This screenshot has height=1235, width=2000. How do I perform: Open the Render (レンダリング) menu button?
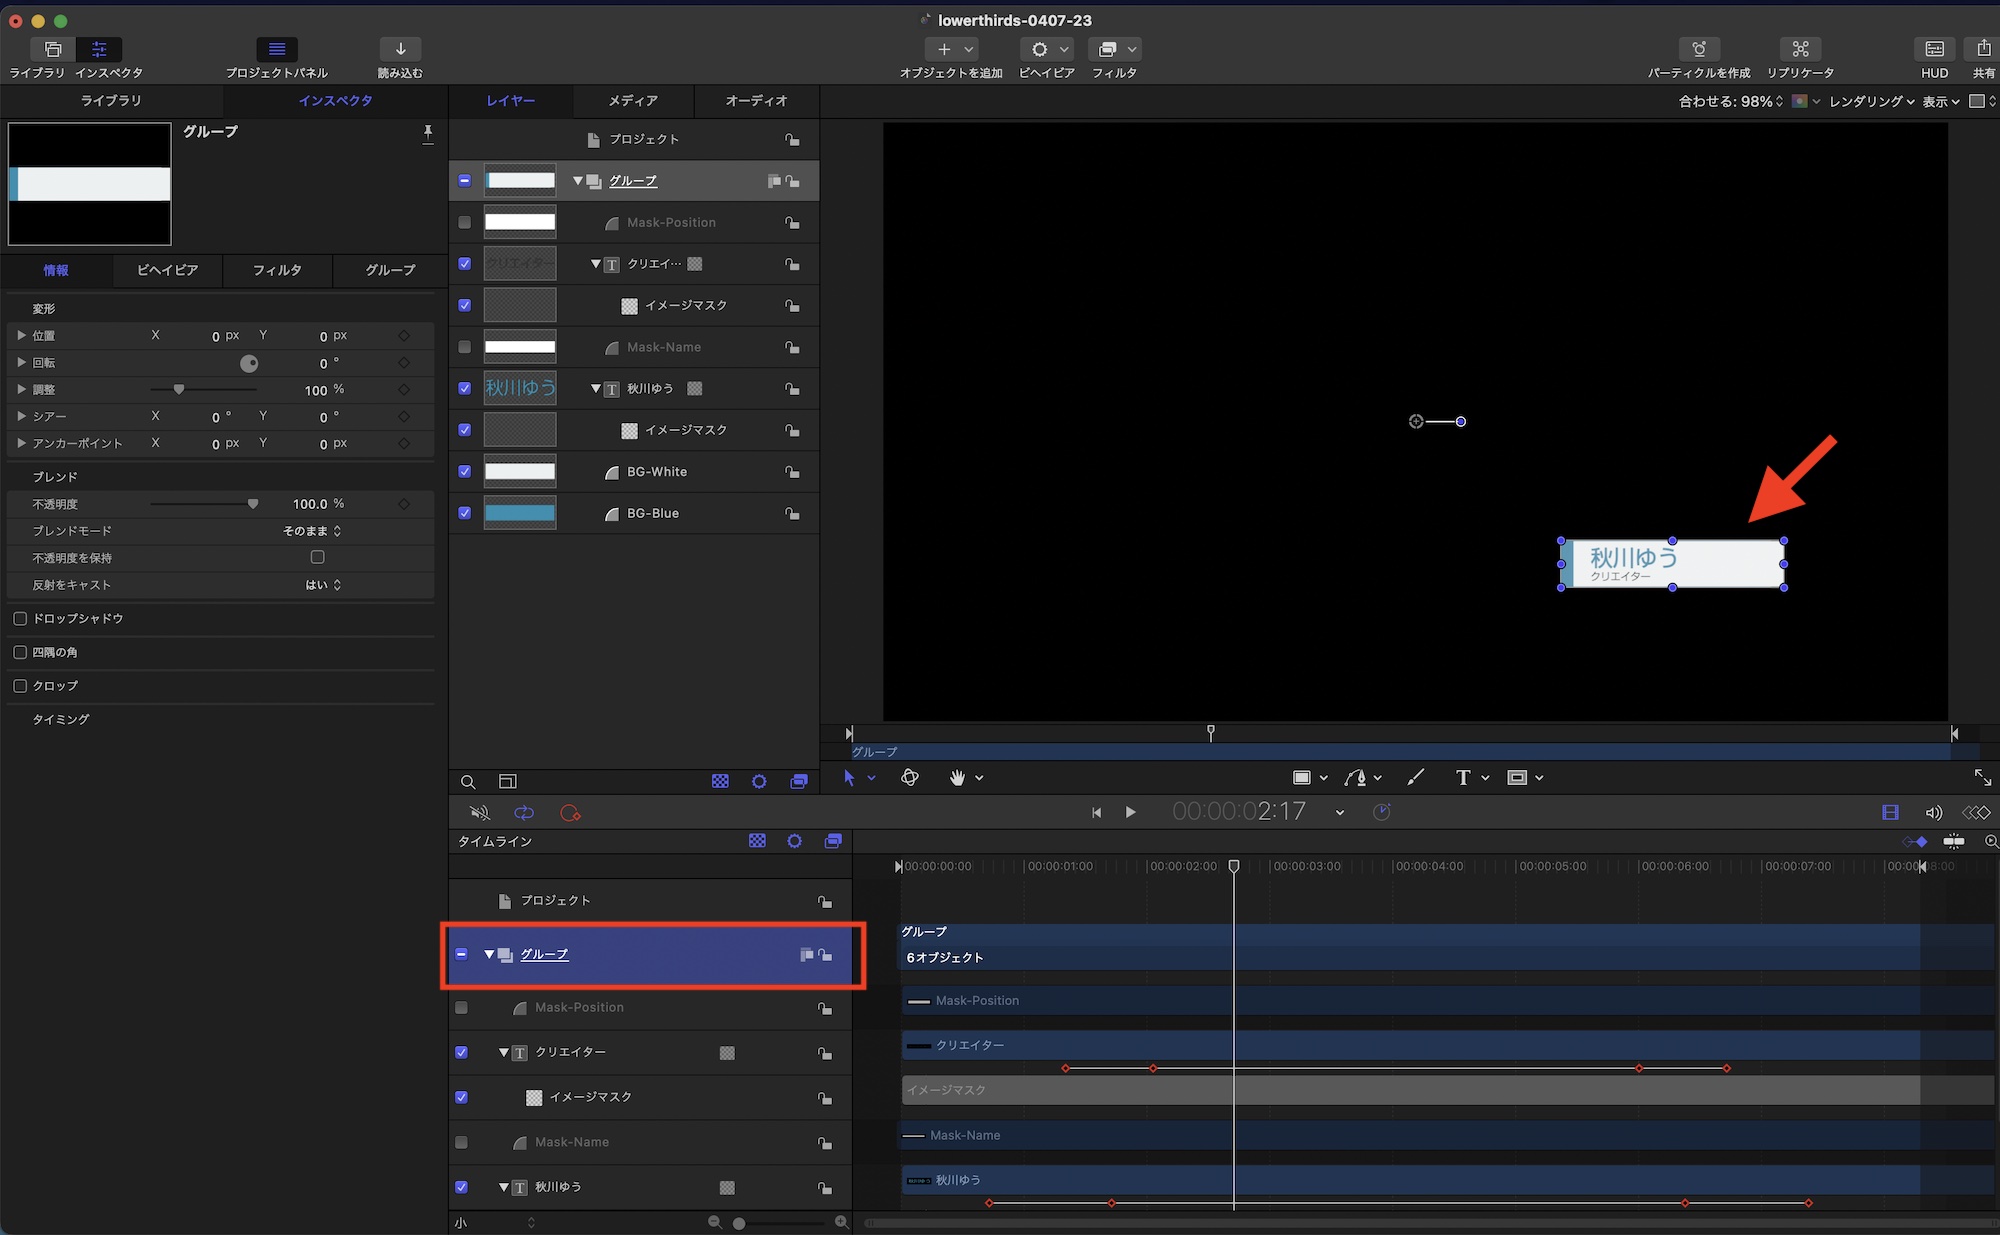[1871, 101]
